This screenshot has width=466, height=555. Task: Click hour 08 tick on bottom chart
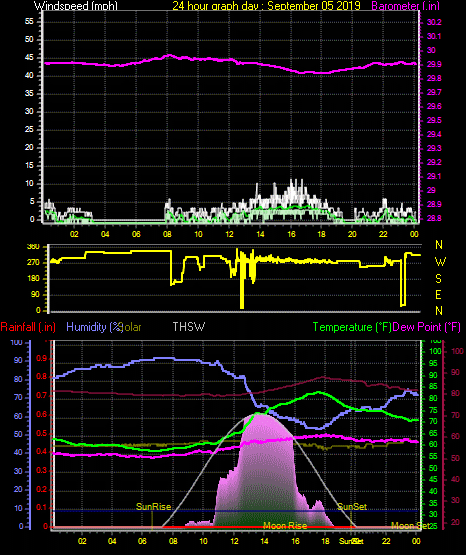173,541
